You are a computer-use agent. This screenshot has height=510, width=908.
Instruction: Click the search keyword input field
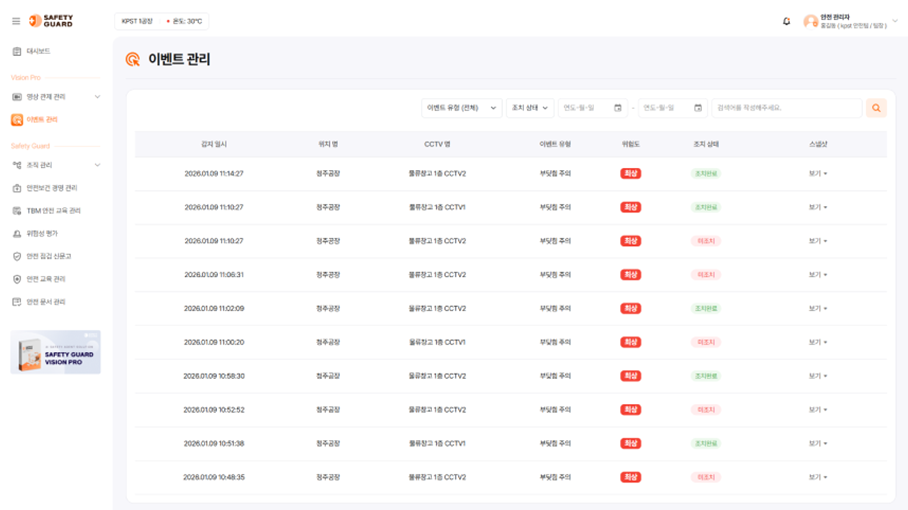[786, 108]
